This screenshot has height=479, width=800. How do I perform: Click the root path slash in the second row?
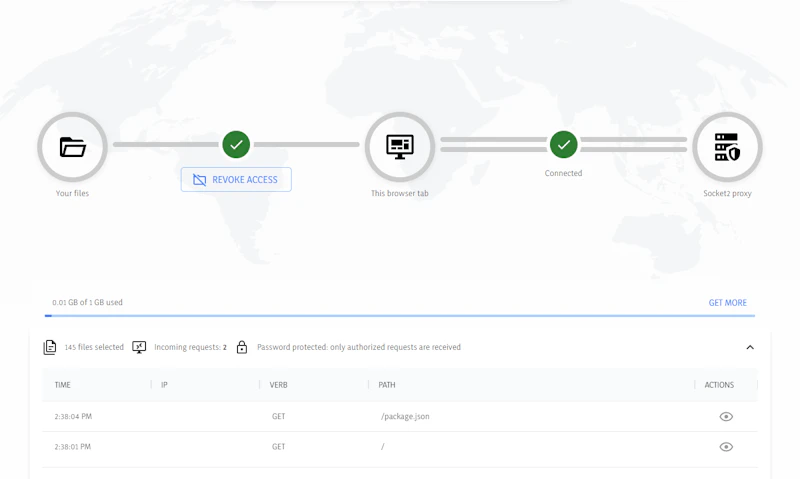point(383,447)
